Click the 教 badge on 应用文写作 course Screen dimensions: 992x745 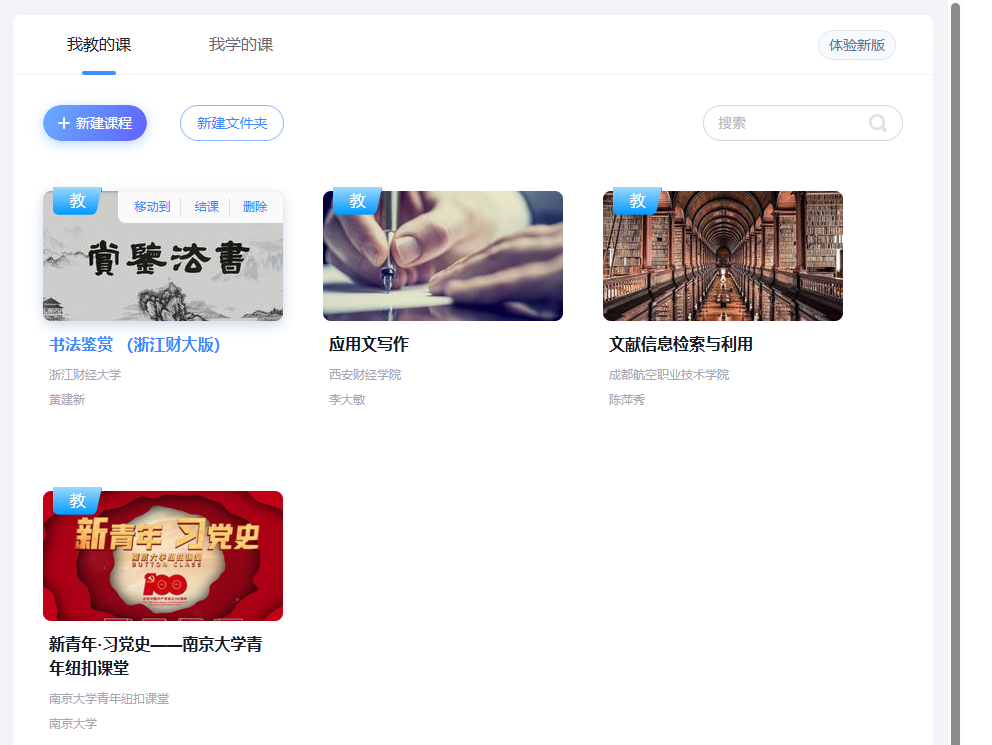pos(357,201)
